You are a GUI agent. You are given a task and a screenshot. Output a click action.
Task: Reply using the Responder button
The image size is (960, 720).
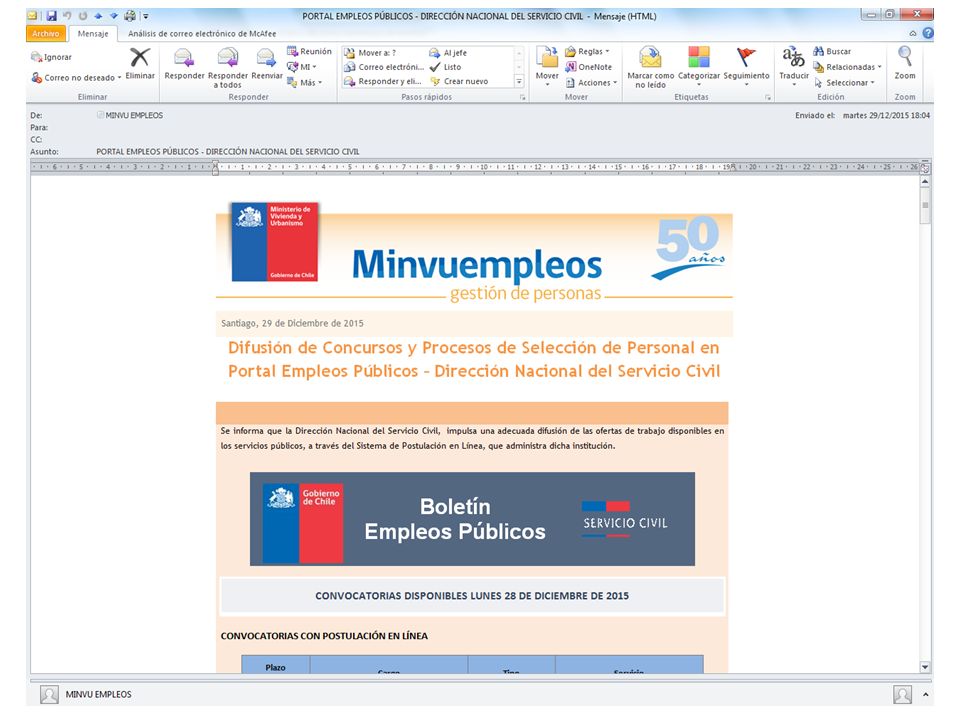click(x=184, y=64)
